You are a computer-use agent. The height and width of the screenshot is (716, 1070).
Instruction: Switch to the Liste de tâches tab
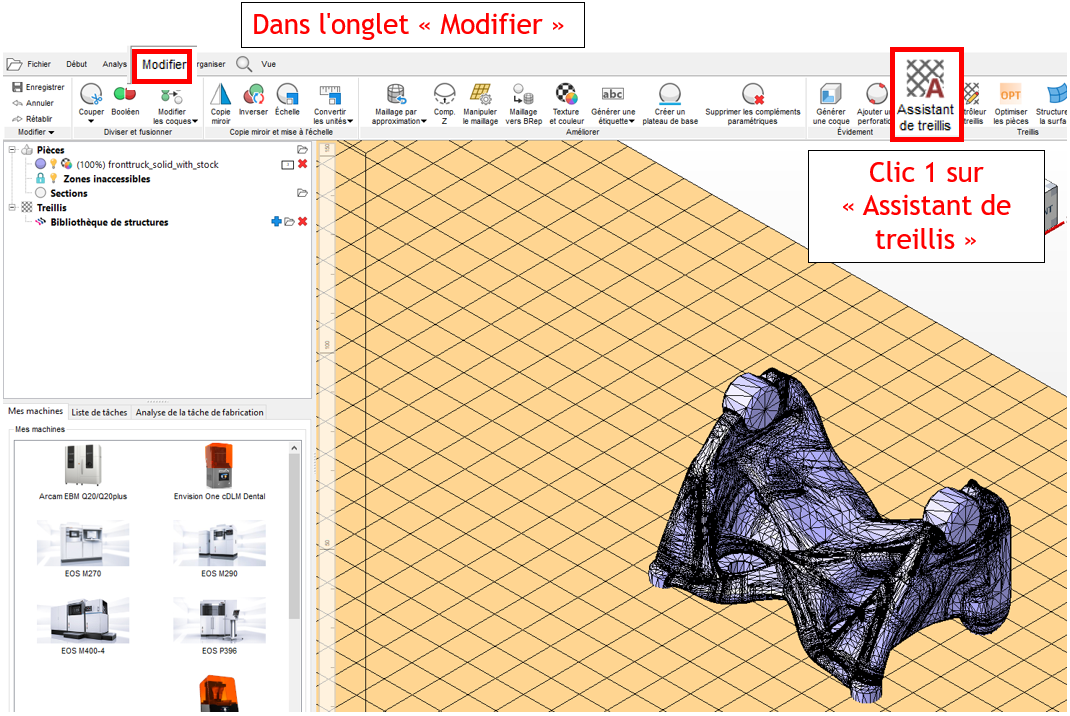pos(100,412)
